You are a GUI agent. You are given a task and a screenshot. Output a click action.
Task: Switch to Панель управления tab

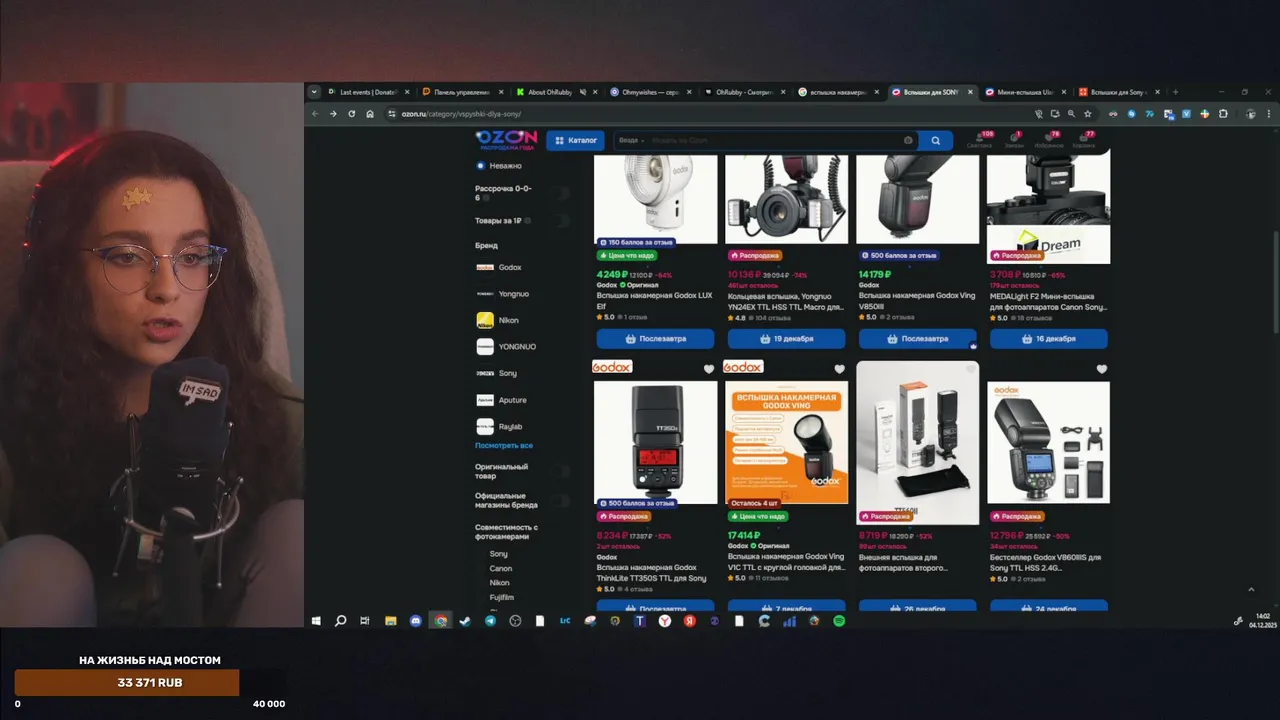(462, 92)
